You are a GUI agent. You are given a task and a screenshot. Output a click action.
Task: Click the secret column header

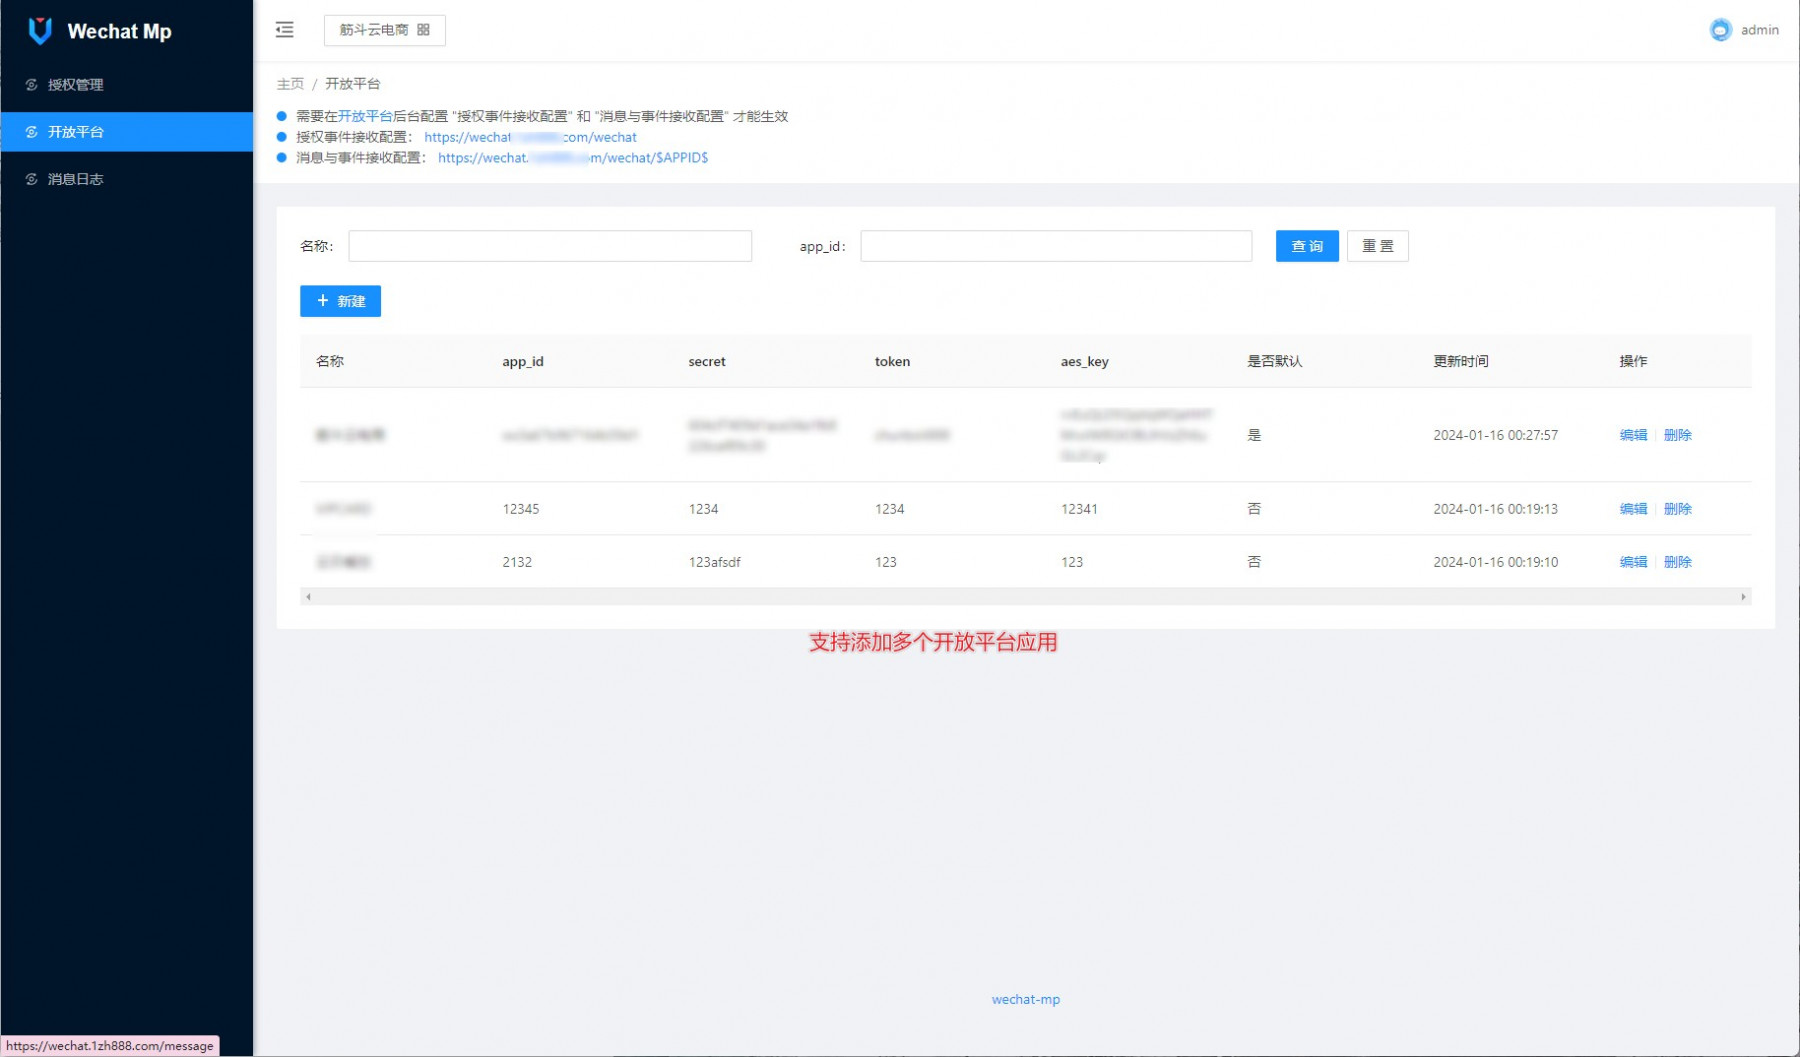[x=707, y=361]
